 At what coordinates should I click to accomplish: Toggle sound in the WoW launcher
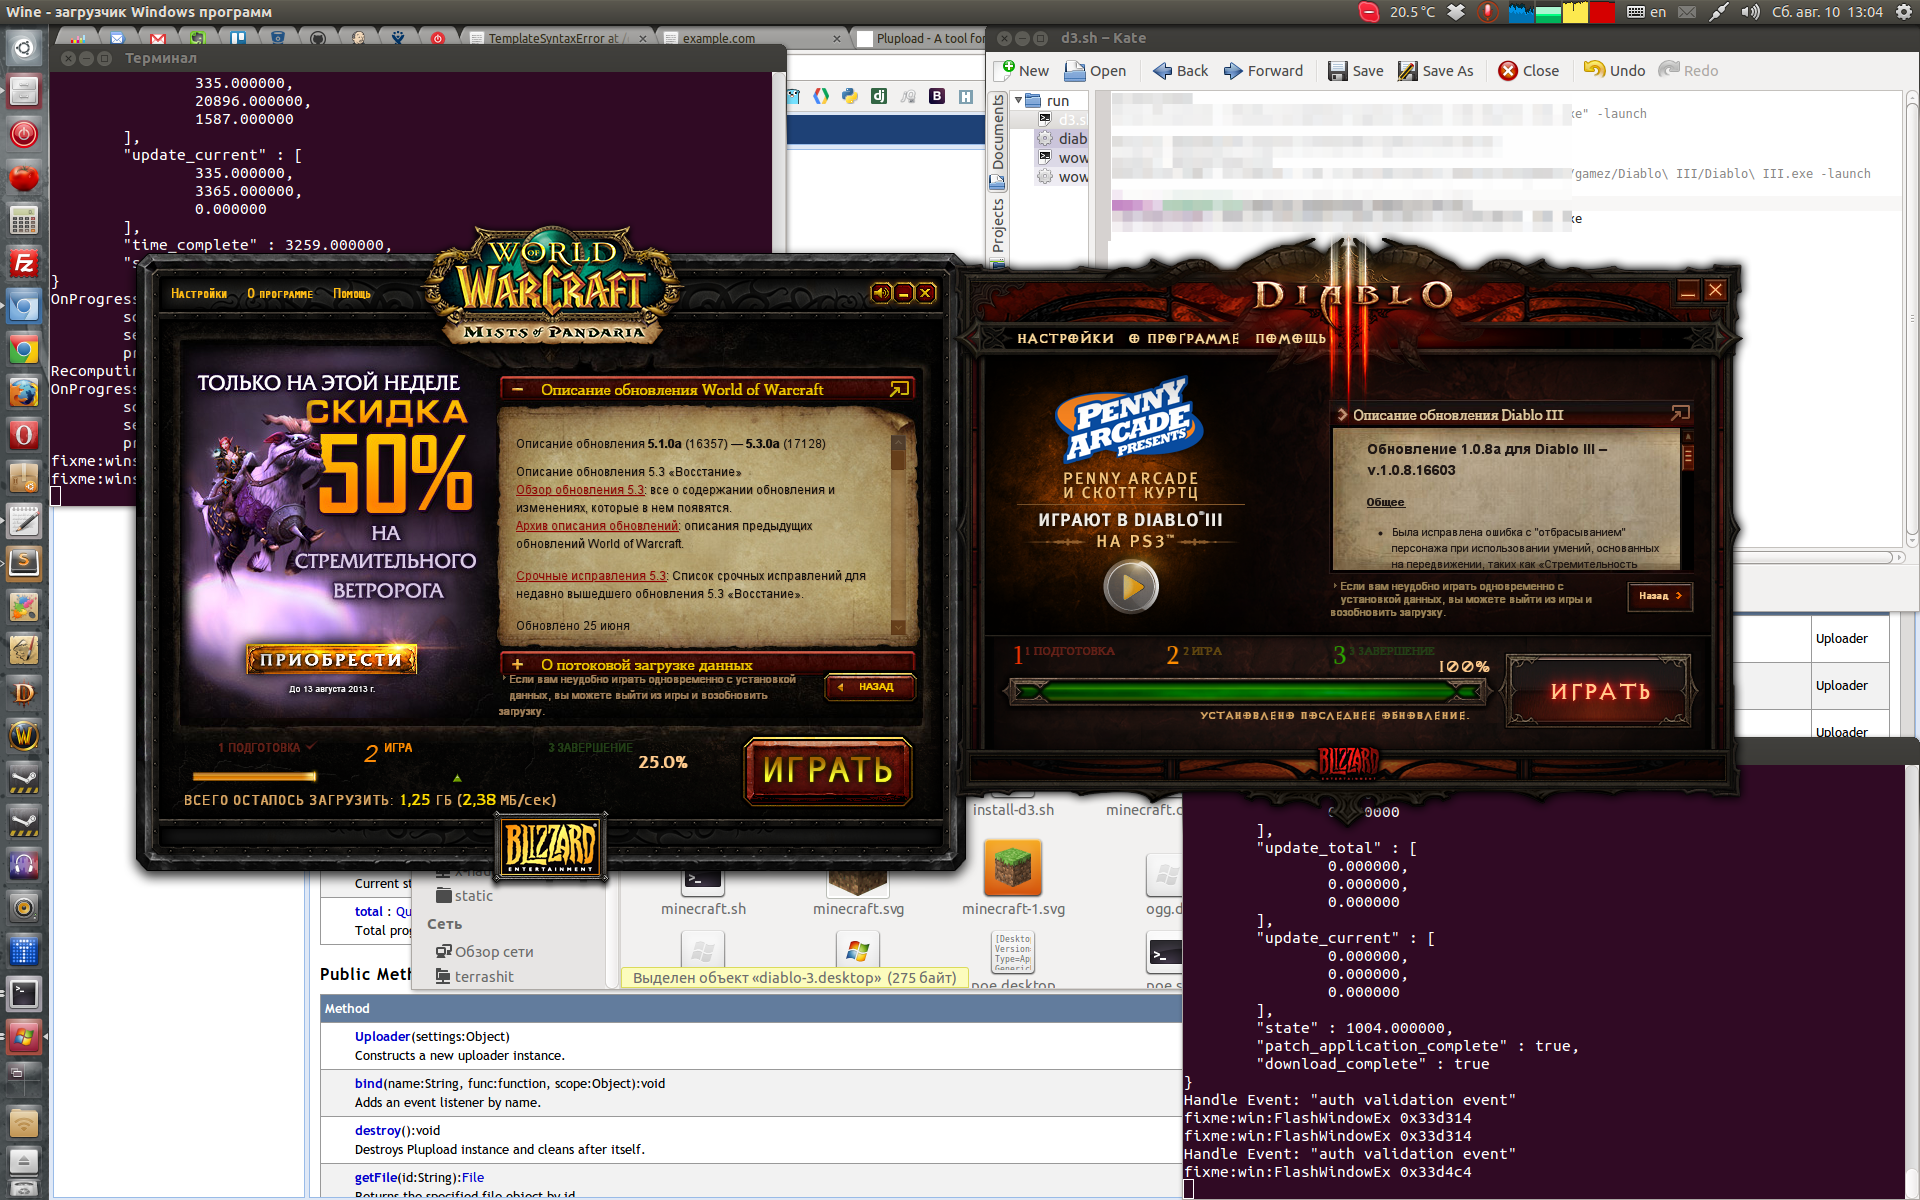pyautogui.click(x=880, y=293)
